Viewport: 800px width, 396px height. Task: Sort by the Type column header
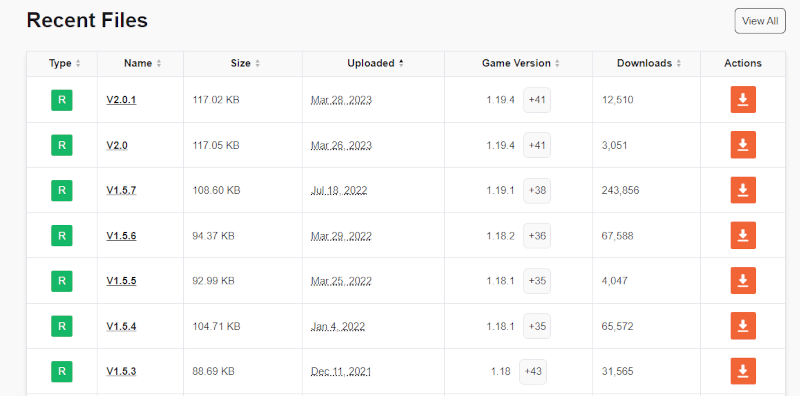pos(62,63)
